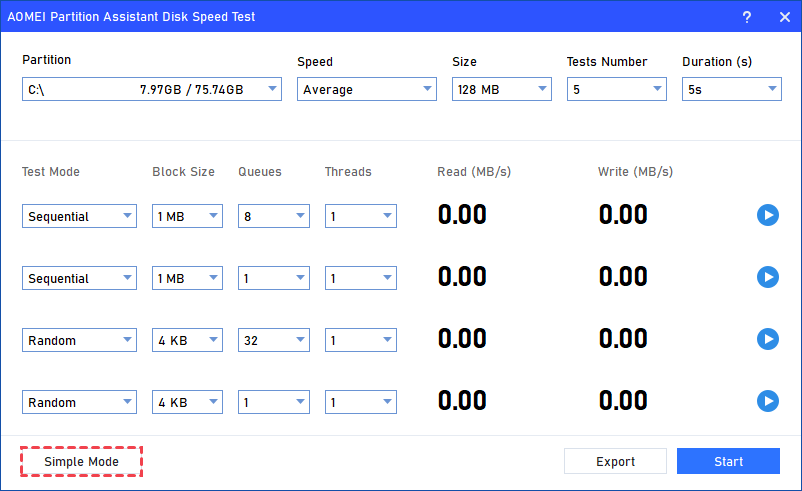Start the Random 32-queue test play icon
This screenshot has width=802, height=491.
[x=767, y=339]
